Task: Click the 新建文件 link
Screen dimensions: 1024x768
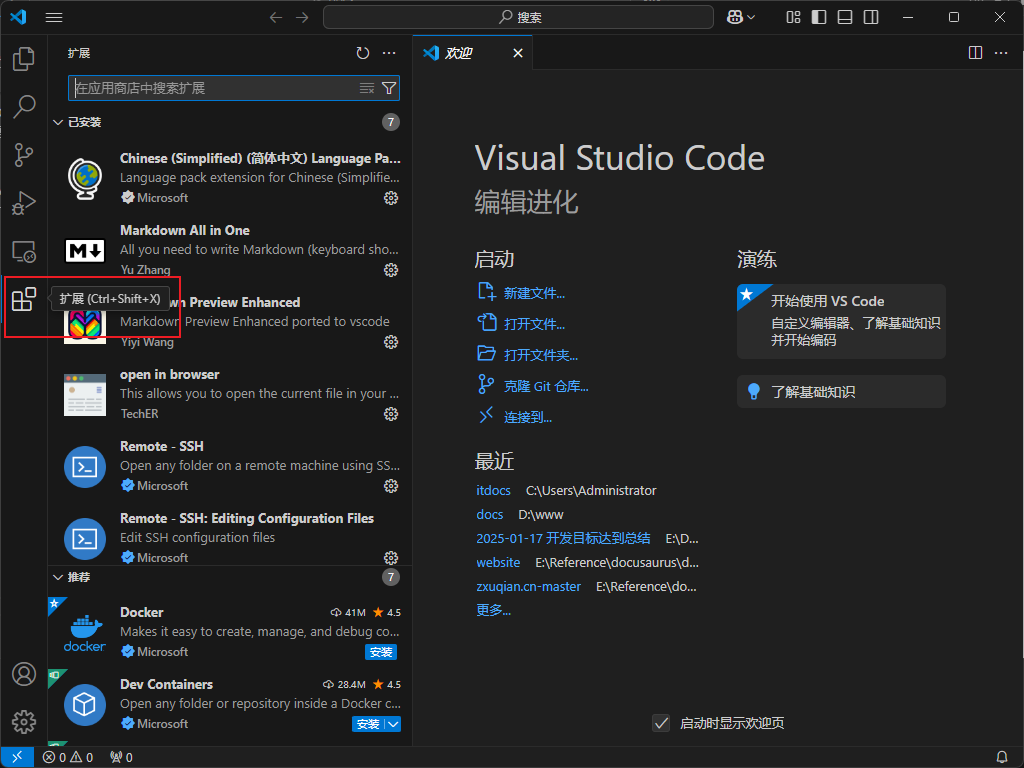Action: (x=534, y=293)
